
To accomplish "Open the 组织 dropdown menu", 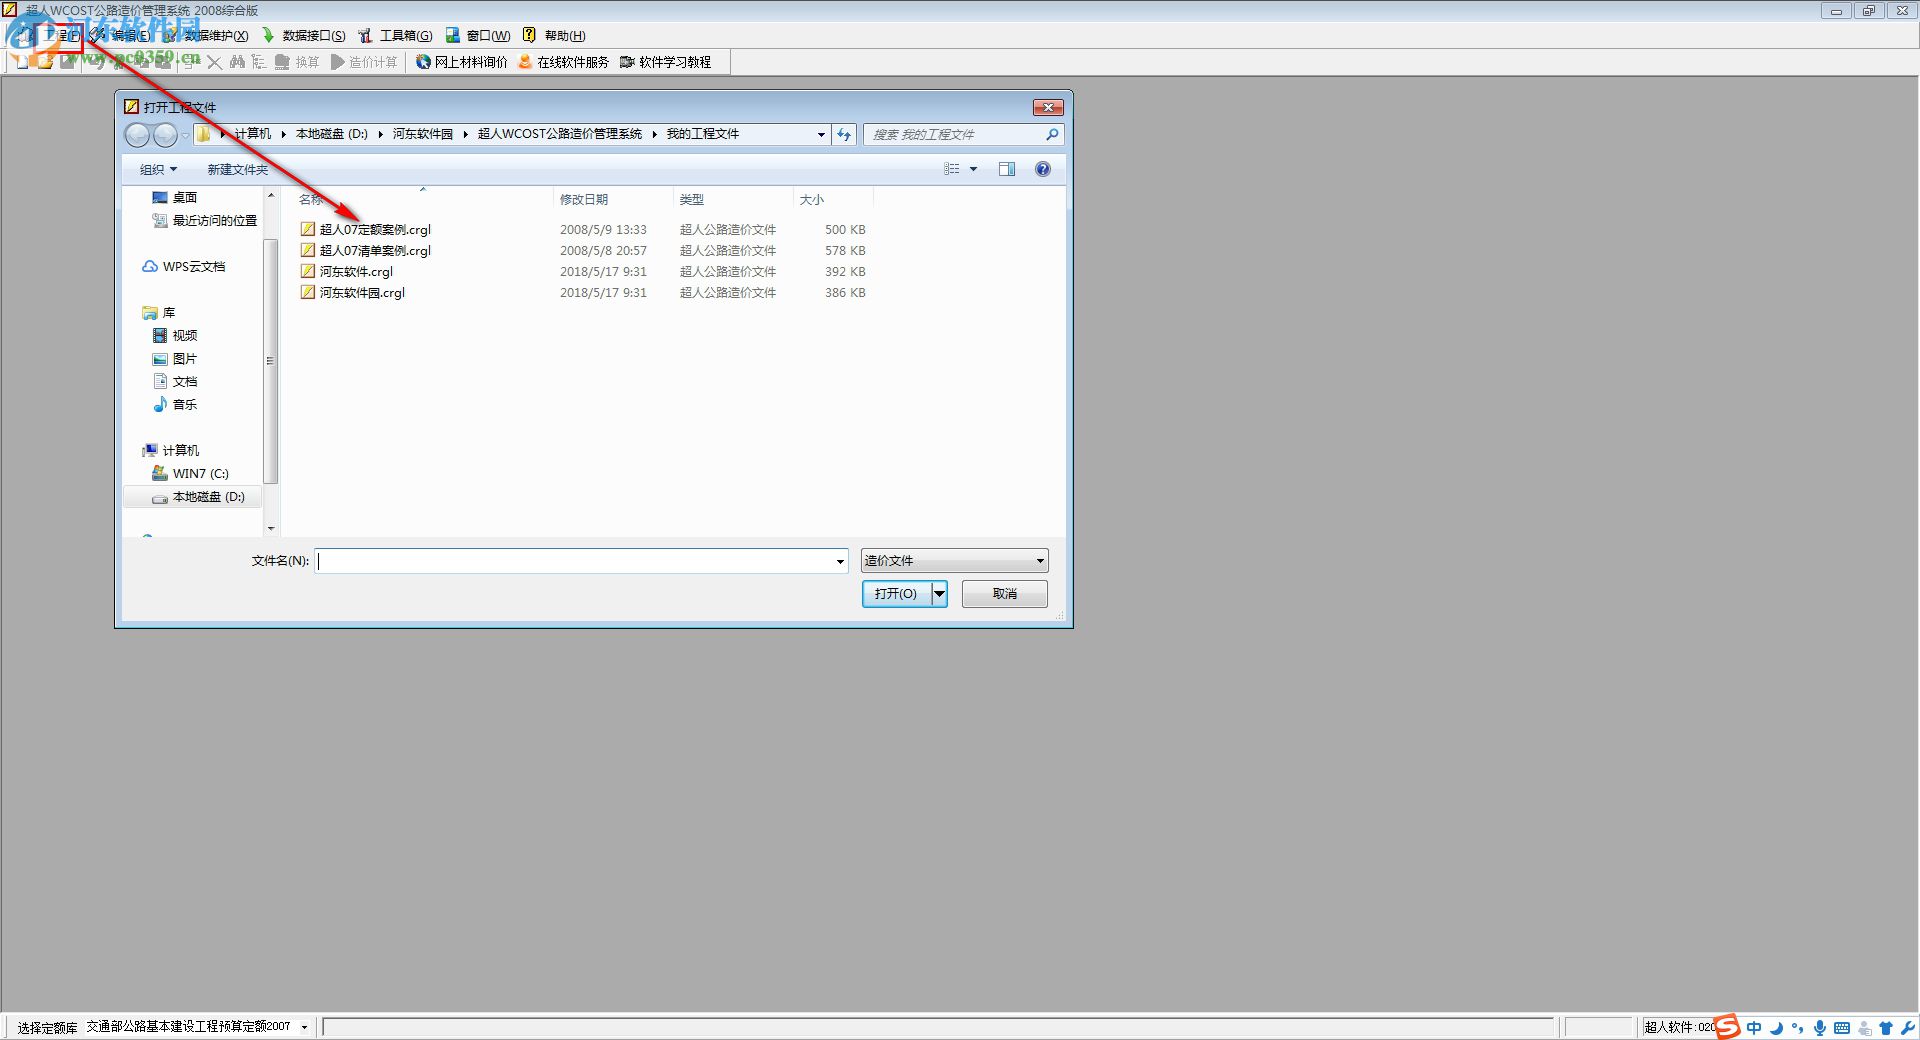I will tap(158, 170).
